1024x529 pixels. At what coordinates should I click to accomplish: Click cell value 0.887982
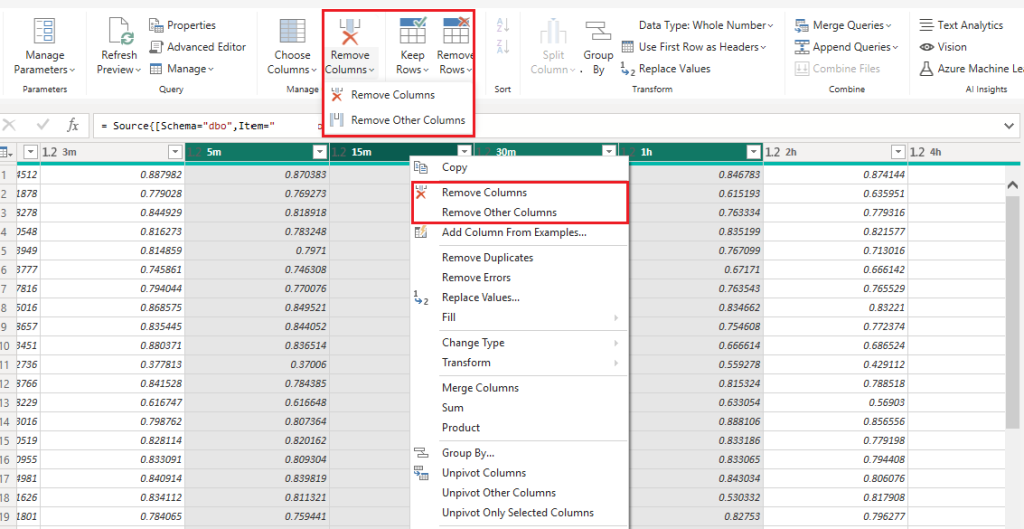(161, 174)
